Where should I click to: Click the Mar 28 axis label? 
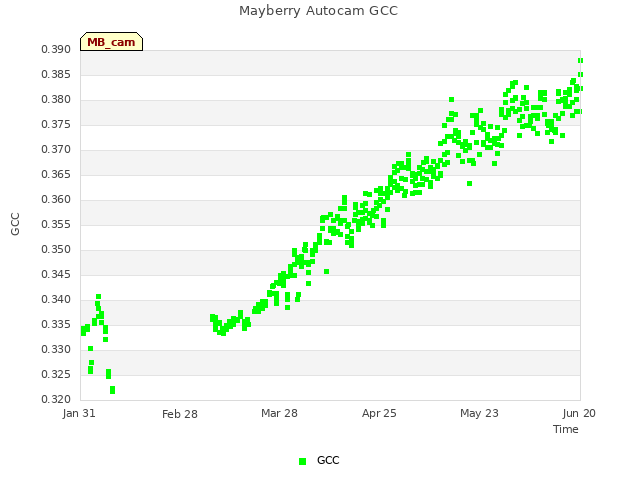280,413
